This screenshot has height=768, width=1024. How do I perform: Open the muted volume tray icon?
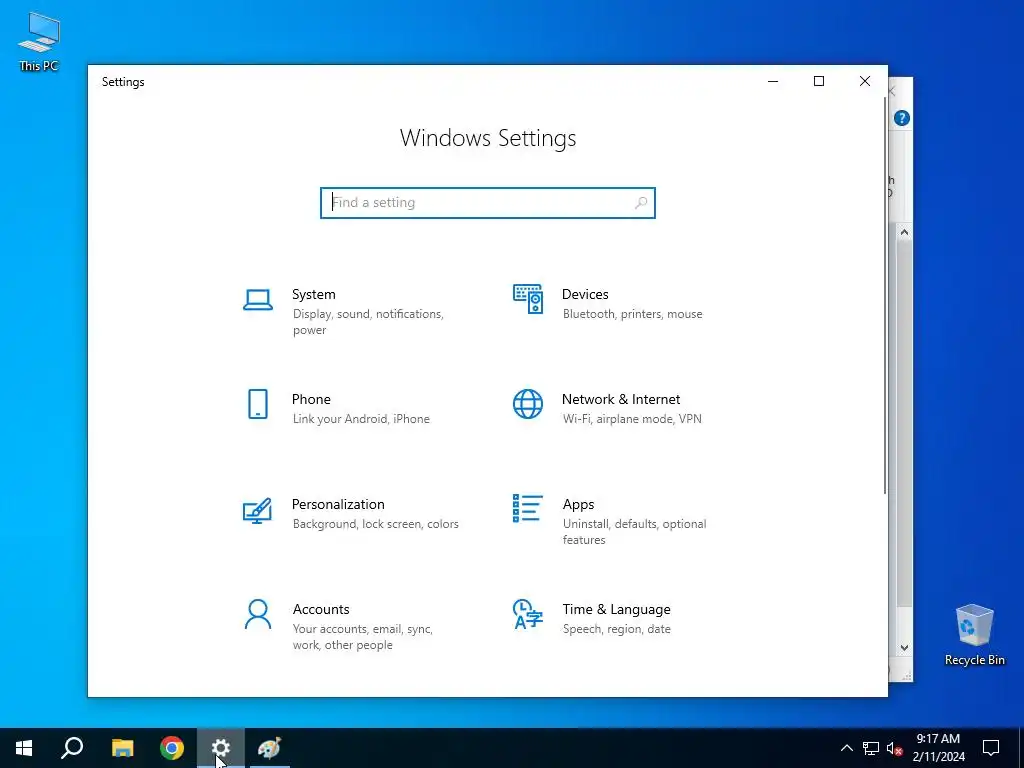click(x=895, y=748)
